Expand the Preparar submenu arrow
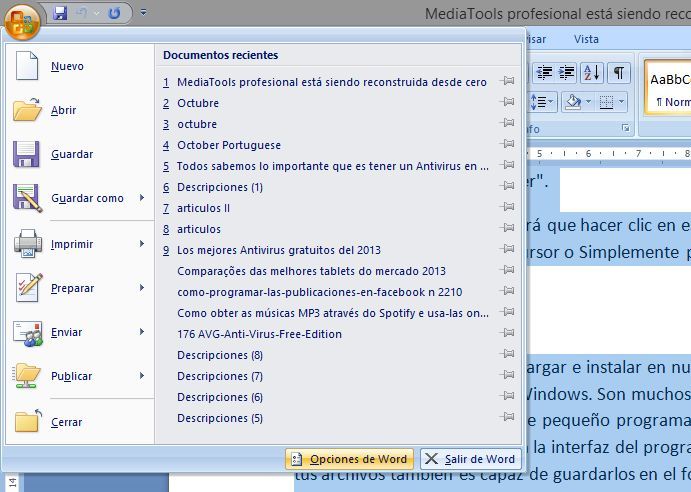Image resolution: width=691 pixels, height=492 pixels. [142, 287]
